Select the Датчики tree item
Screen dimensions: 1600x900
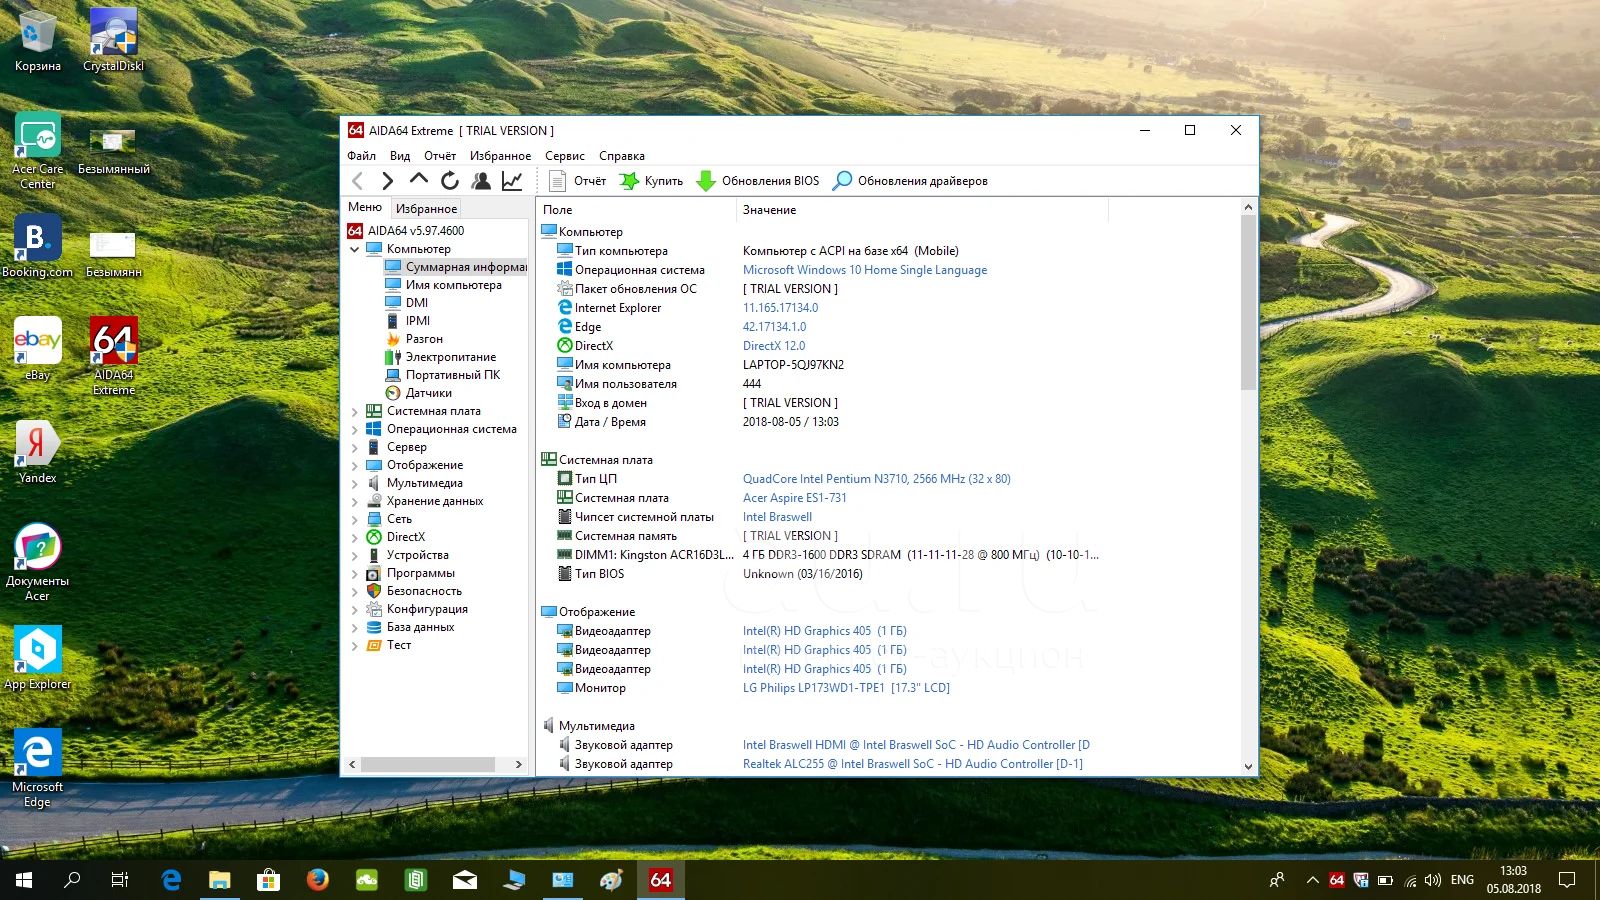click(x=428, y=393)
